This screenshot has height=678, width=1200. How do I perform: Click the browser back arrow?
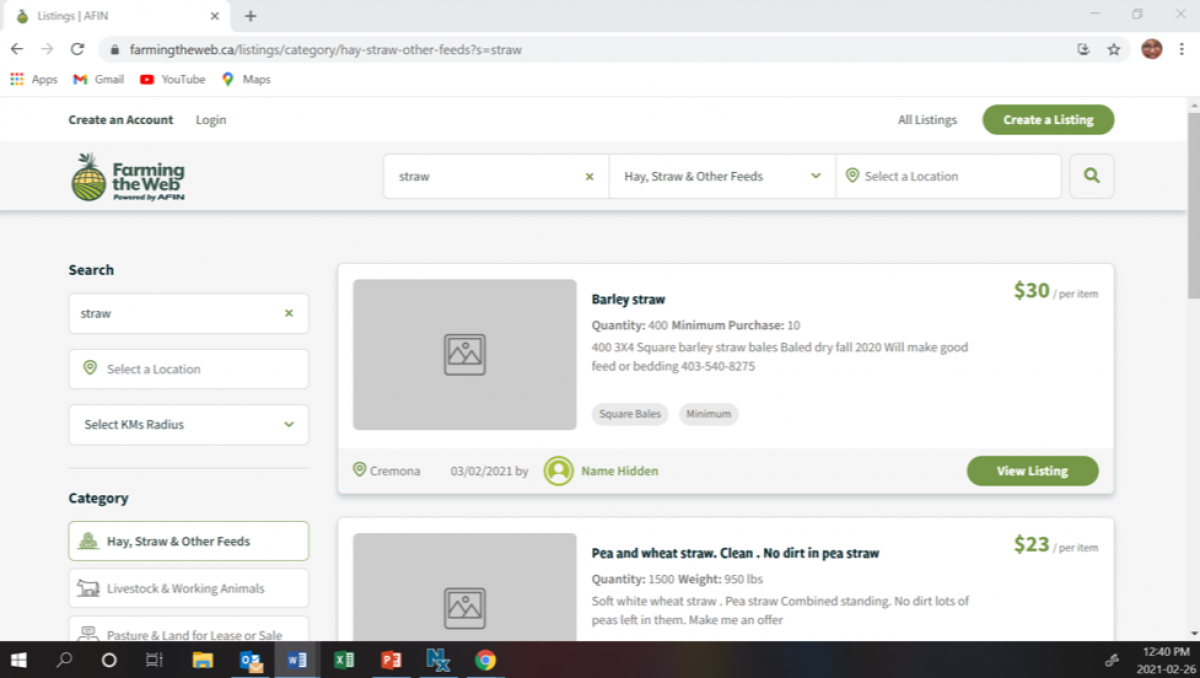(17, 49)
